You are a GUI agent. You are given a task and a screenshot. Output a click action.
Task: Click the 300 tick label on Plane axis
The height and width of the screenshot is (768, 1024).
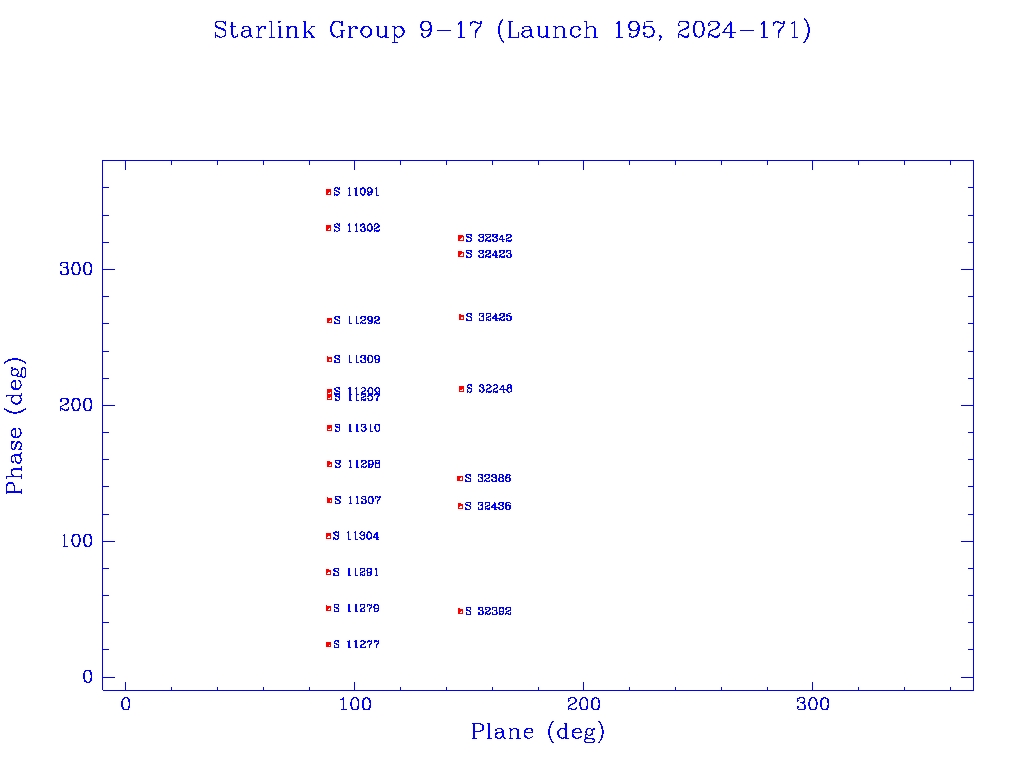click(x=812, y=704)
